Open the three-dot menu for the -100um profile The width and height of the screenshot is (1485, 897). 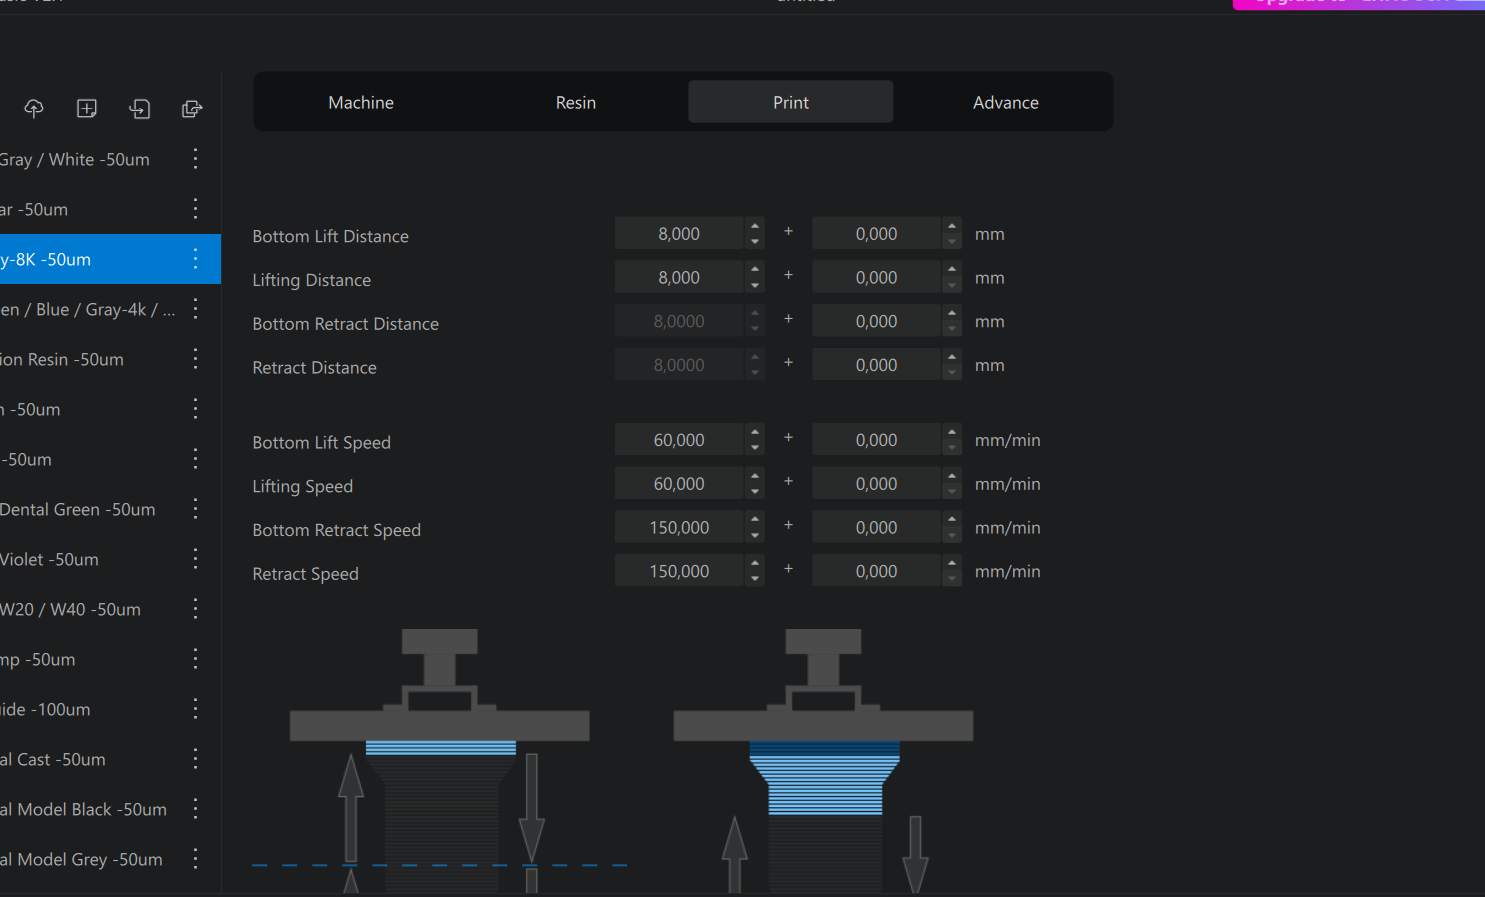[195, 709]
